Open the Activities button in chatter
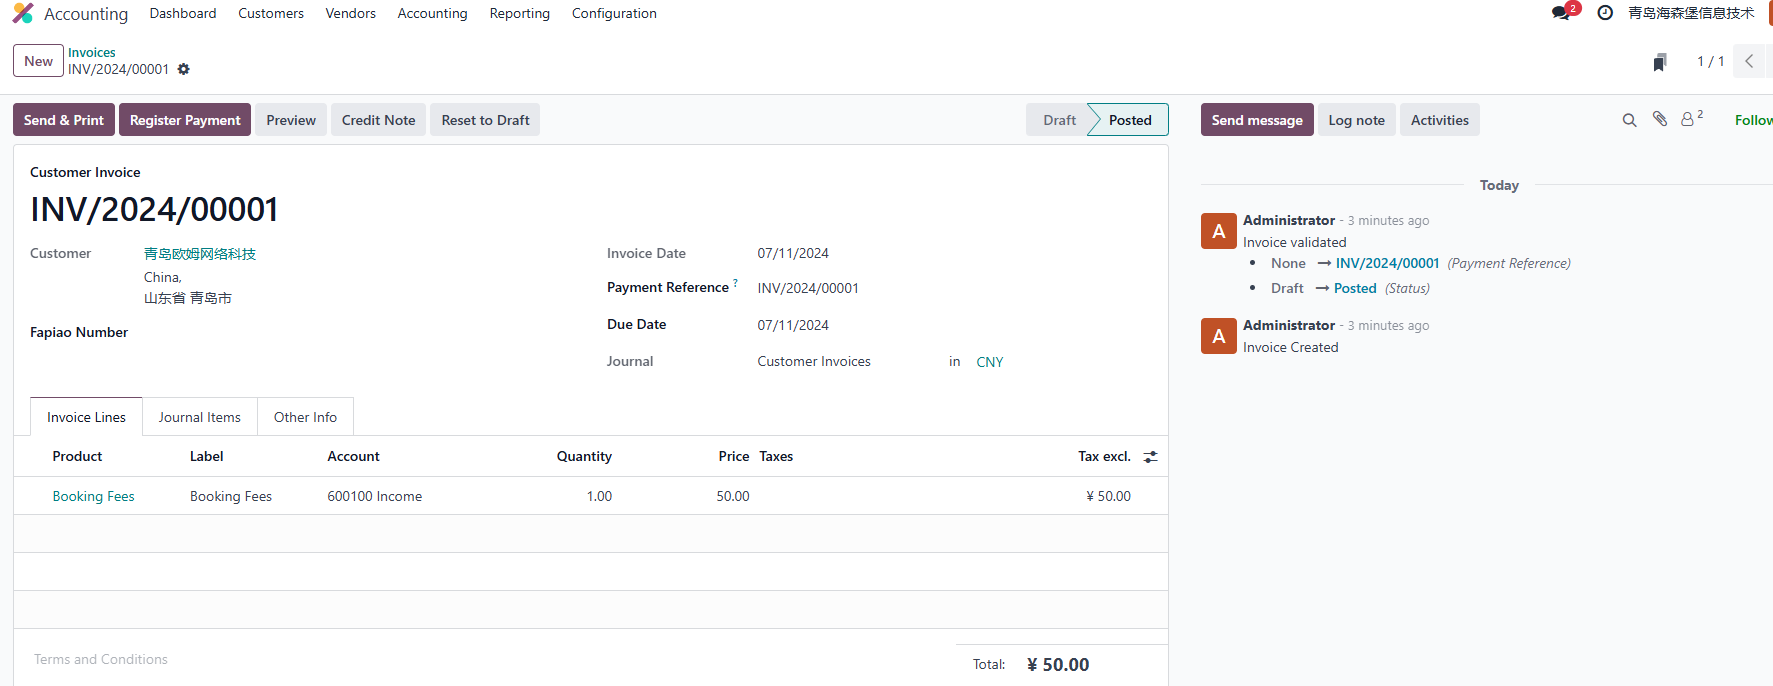The height and width of the screenshot is (686, 1773). pos(1439,120)
